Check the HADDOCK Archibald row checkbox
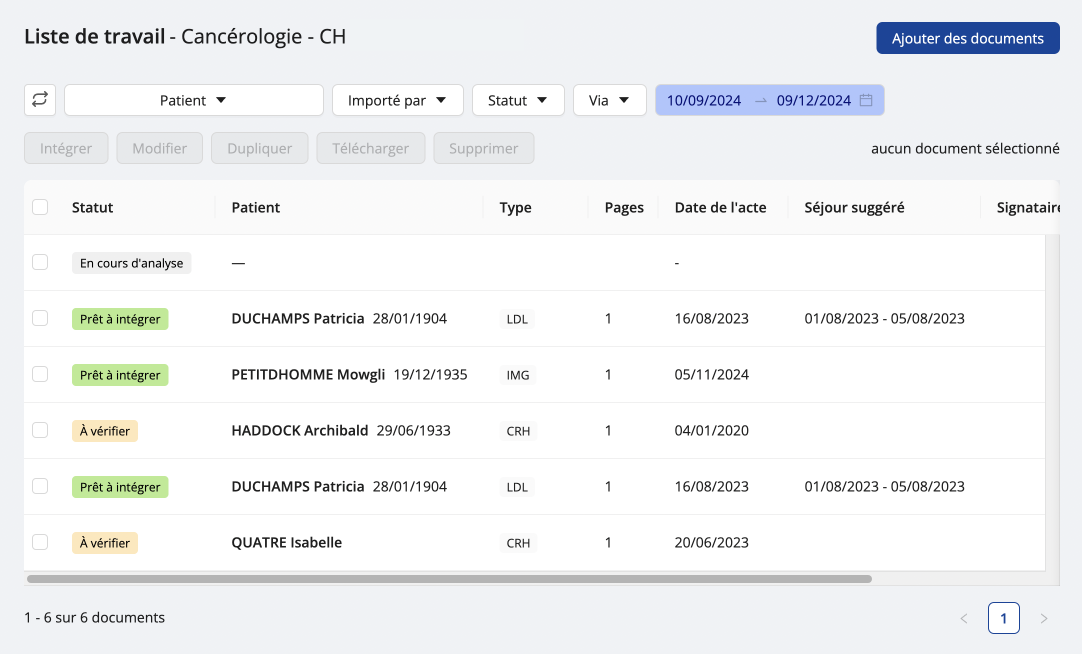Viewport: 1082px width, 654px height. click(40, 430)
